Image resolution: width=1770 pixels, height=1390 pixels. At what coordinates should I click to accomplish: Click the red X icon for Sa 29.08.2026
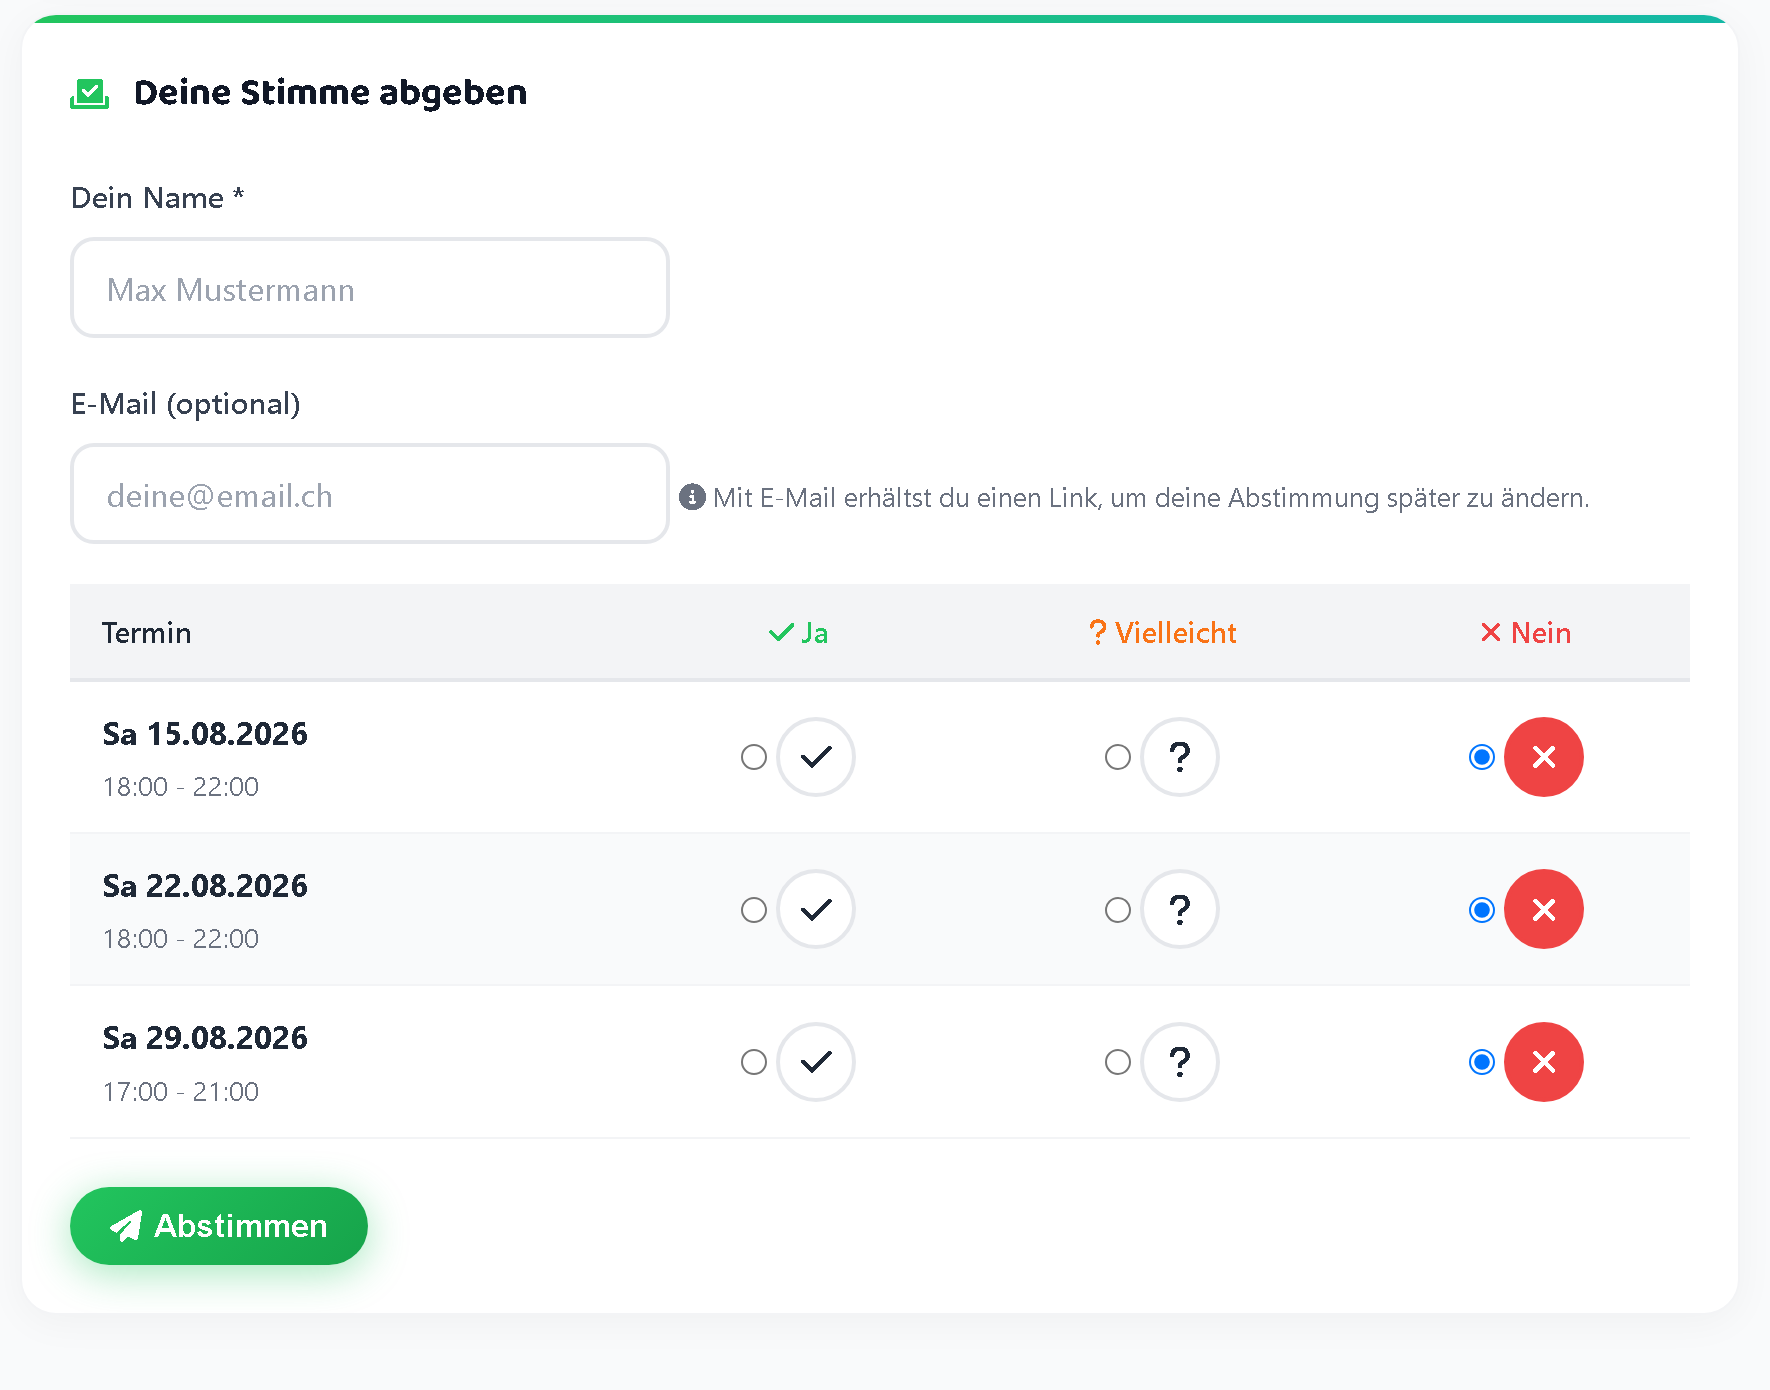click(1544, 1062)
